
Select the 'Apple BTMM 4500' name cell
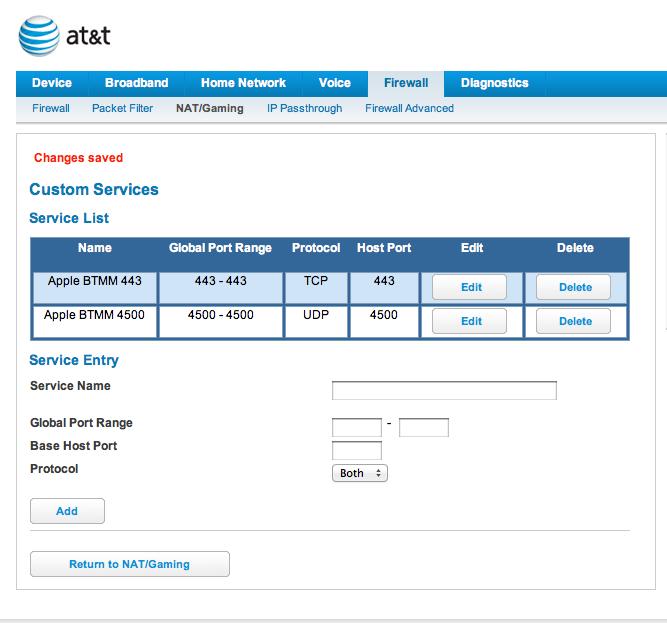coord(95,322)
